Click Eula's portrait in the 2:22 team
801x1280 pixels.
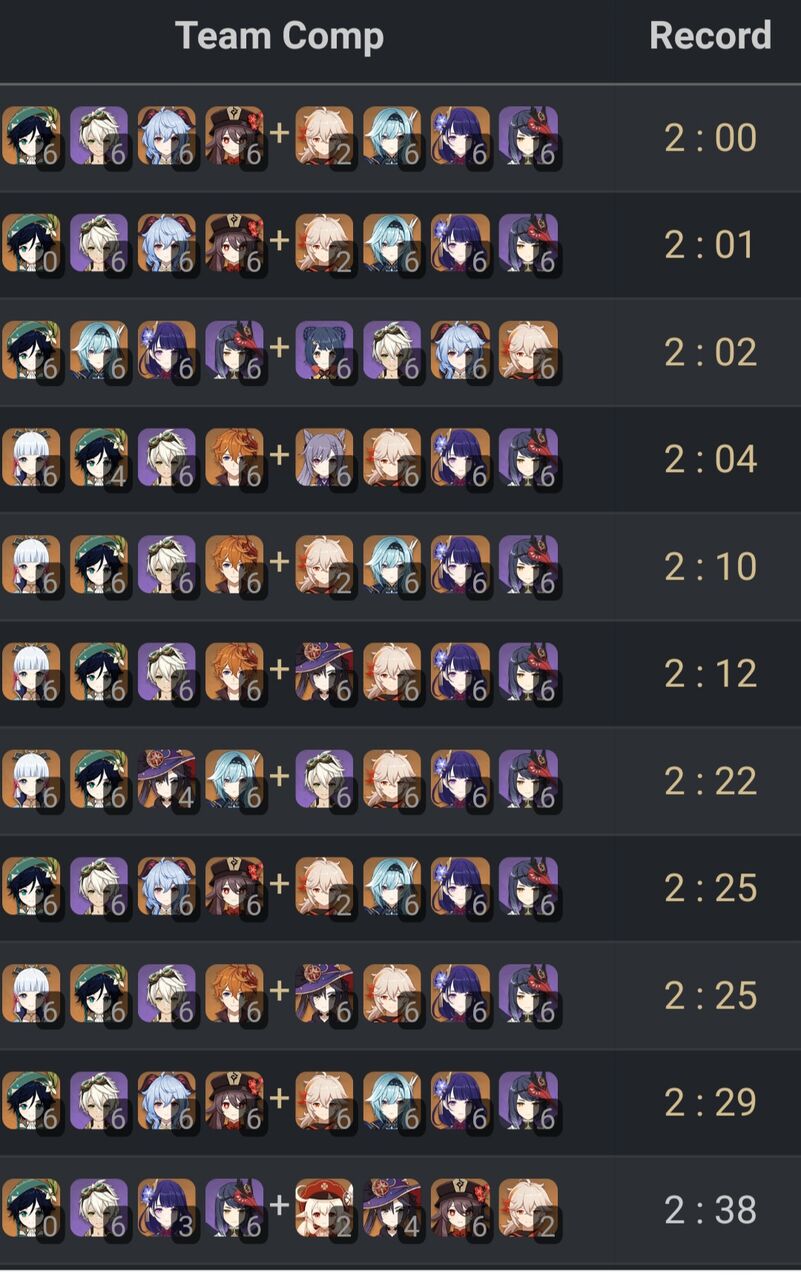tap(235, 779)
